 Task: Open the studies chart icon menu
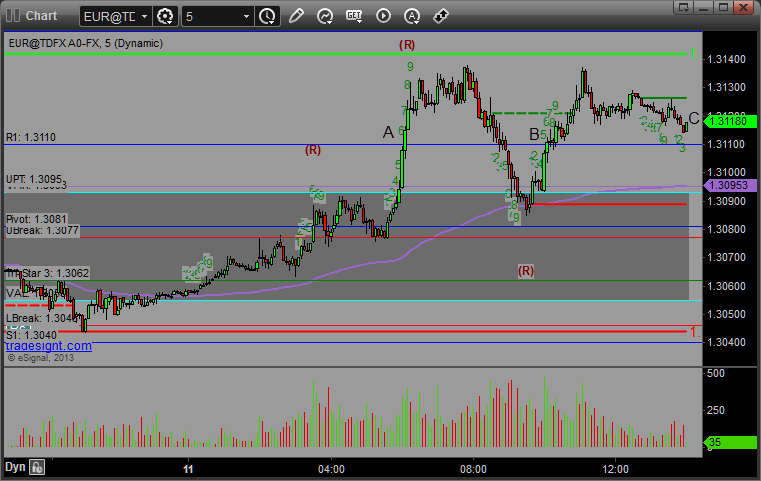click(325, 17)
